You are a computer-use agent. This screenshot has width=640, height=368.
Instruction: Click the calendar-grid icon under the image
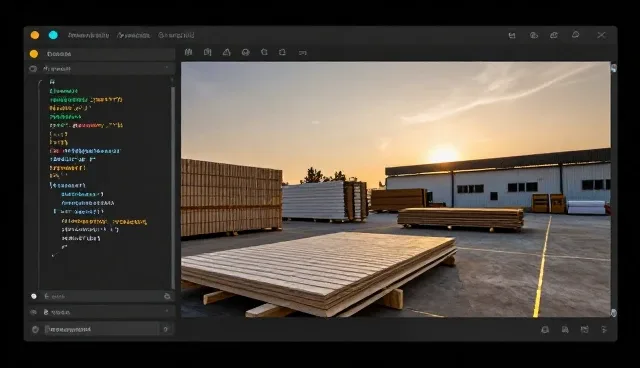pyautogui.click(x=584, y=330)
